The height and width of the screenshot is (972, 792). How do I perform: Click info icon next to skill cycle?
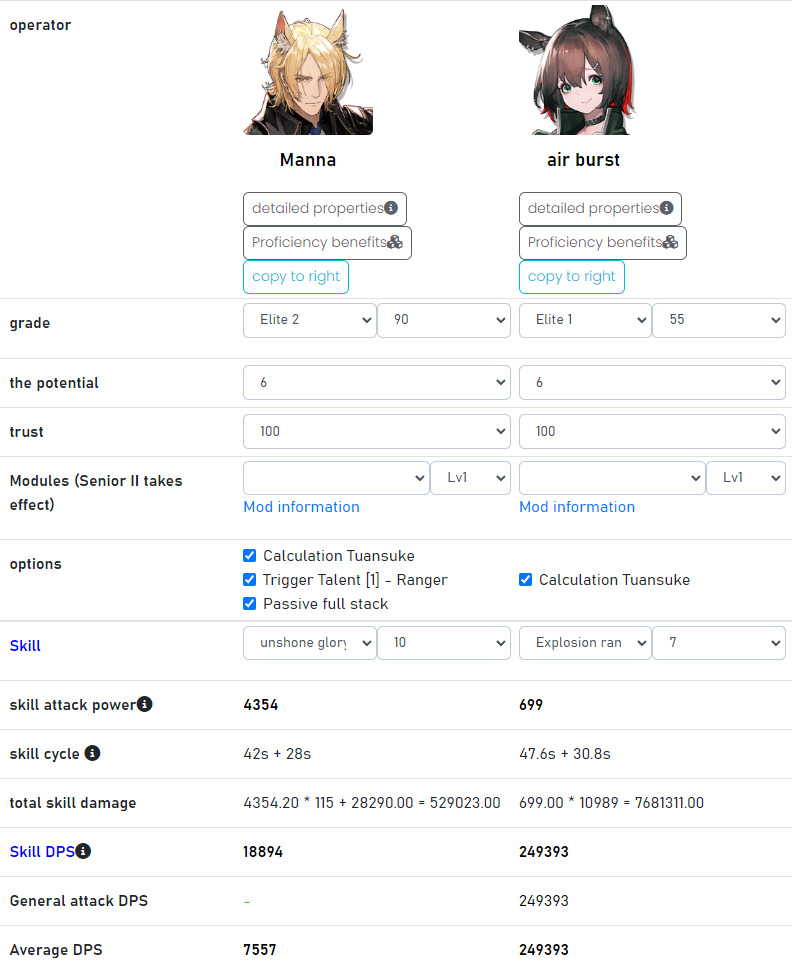92,753
